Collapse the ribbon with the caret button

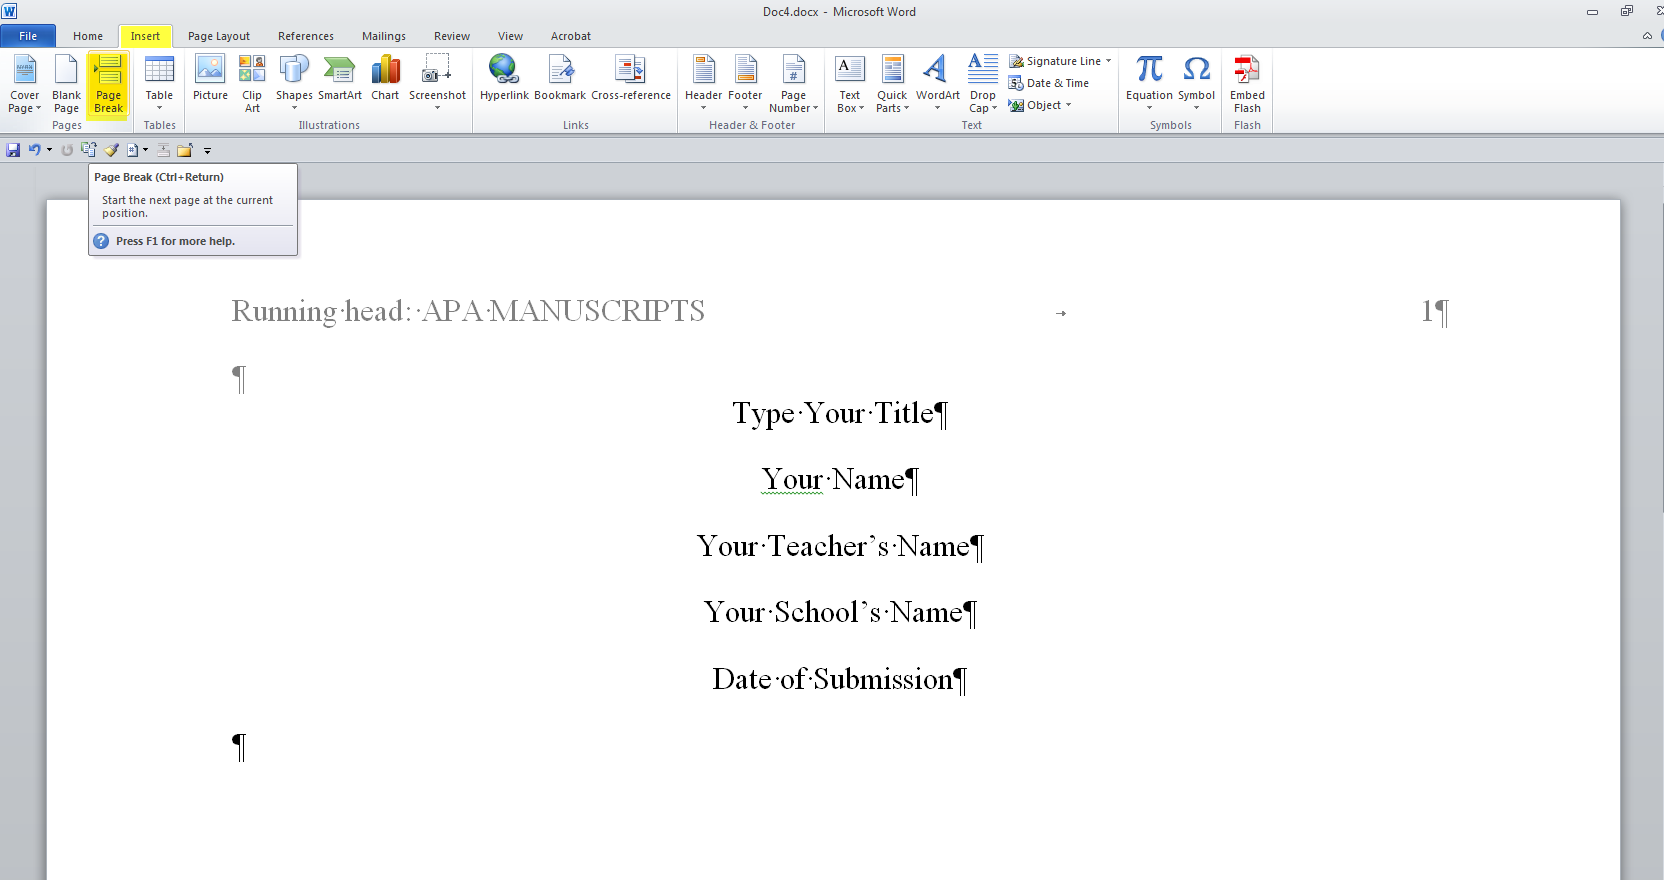1647,36
